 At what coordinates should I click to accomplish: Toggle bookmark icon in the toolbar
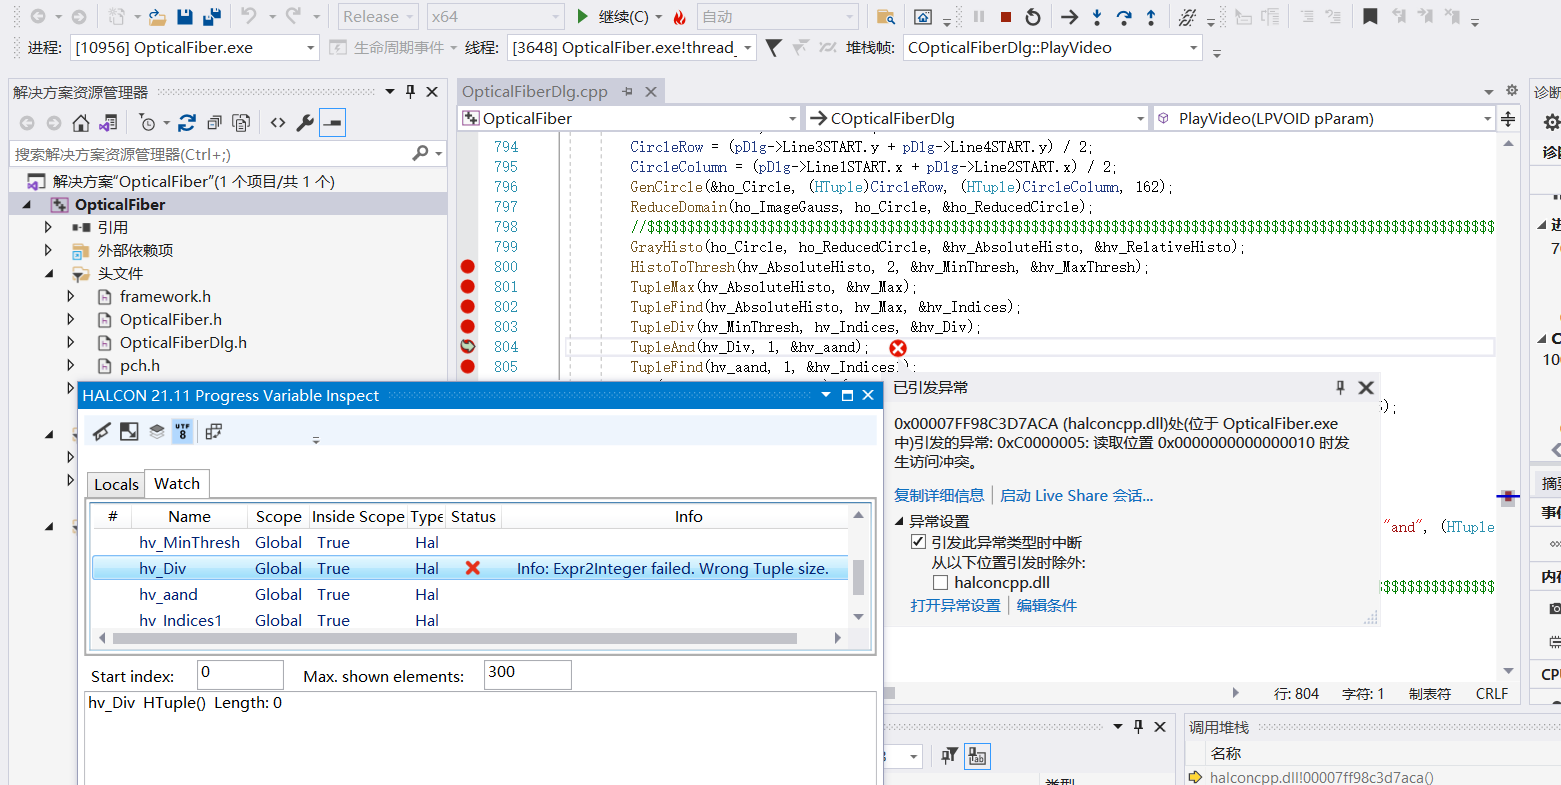1370,17
